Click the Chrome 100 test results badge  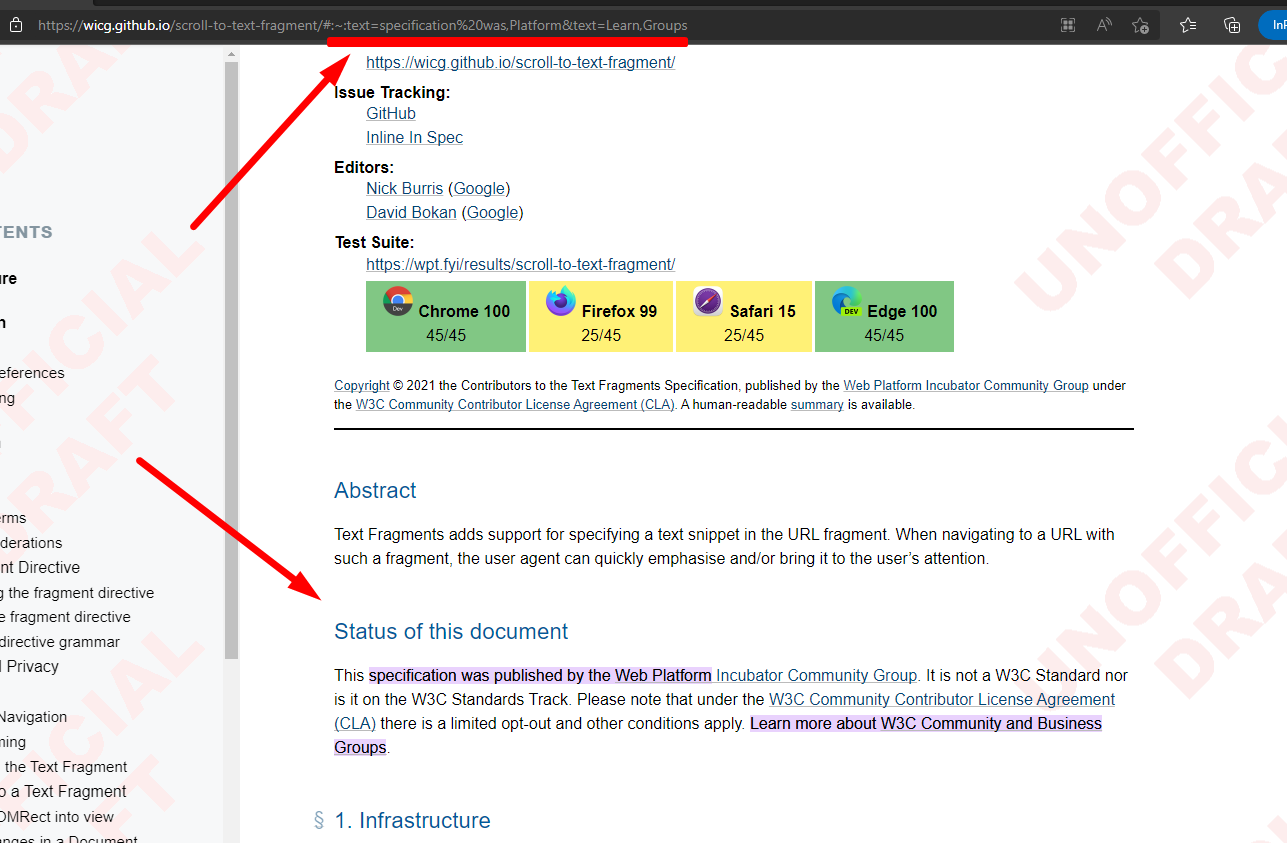(445, 317)
